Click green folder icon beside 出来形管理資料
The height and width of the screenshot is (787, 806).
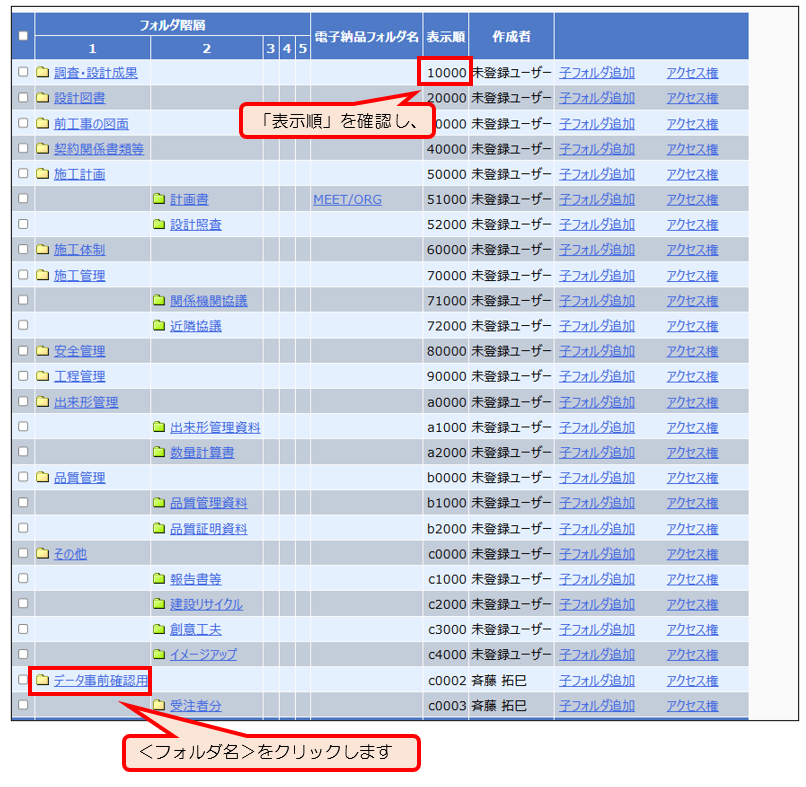pyautogui.click(x=158, y=427)
